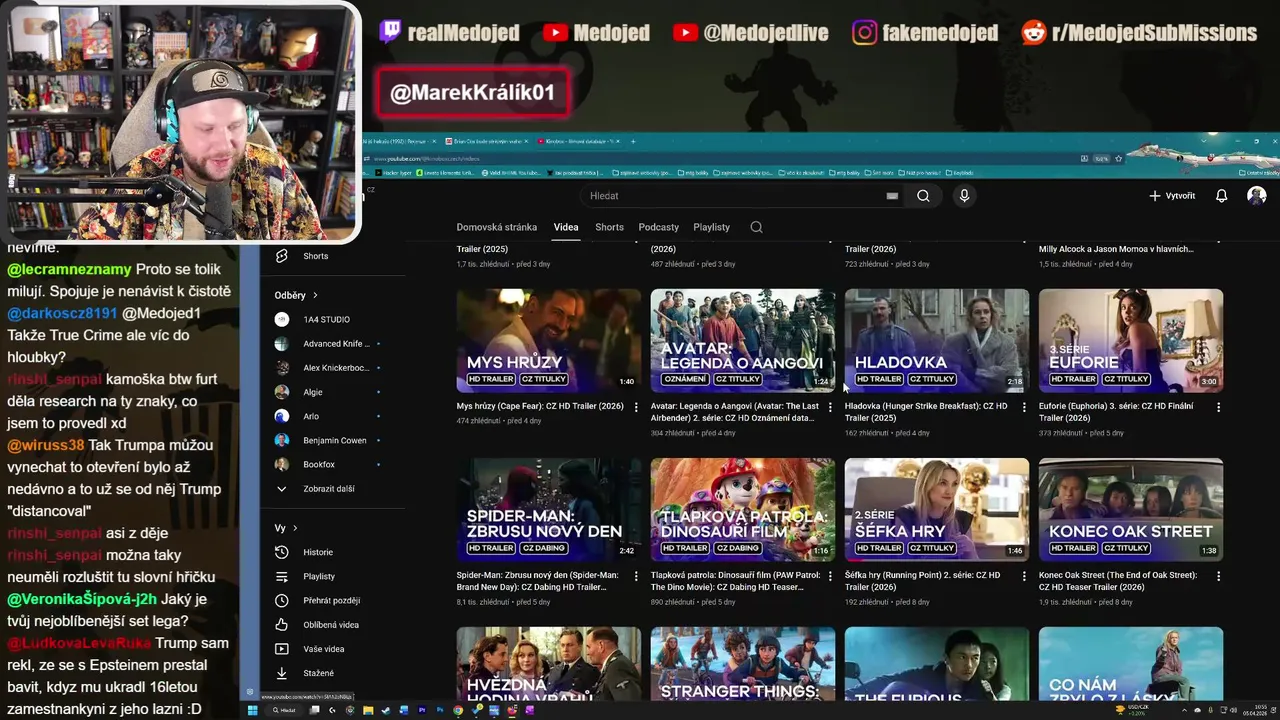1280x720 pixels.
Task: Open the Algie subscription channel
Action: point(312,392)
